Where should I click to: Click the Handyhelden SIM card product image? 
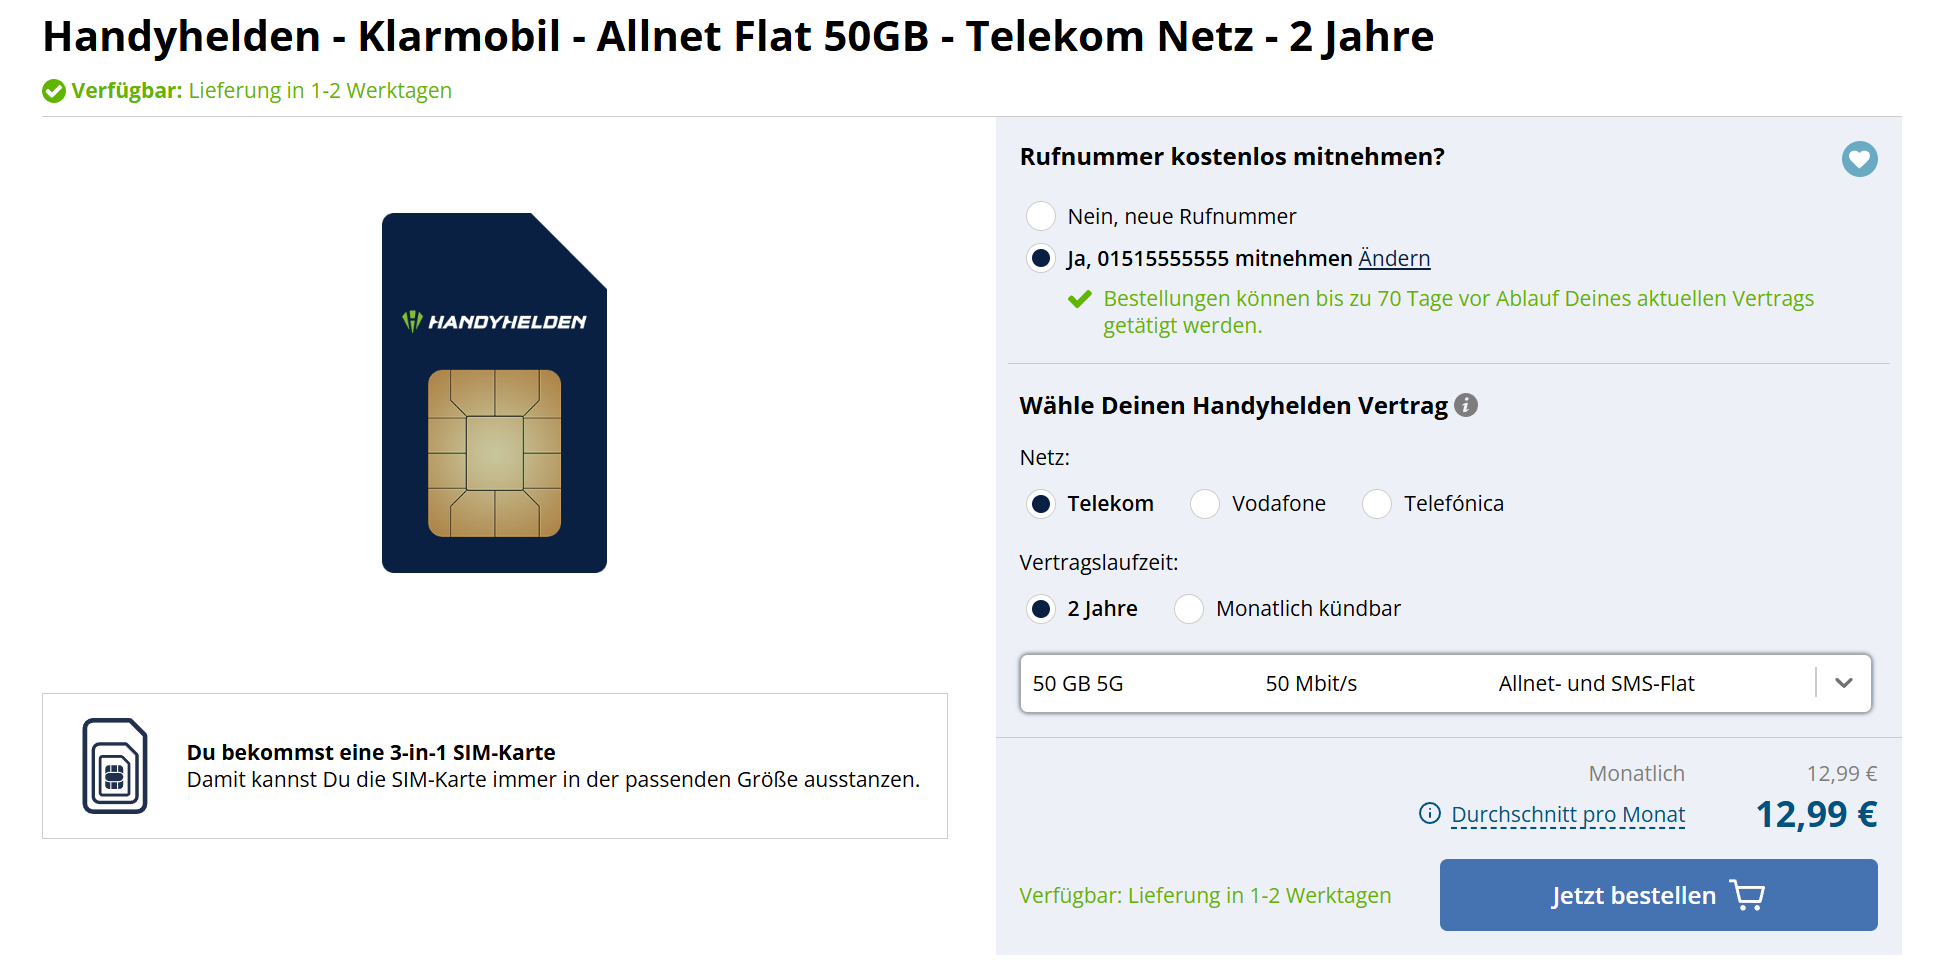[x=494, y=393]
